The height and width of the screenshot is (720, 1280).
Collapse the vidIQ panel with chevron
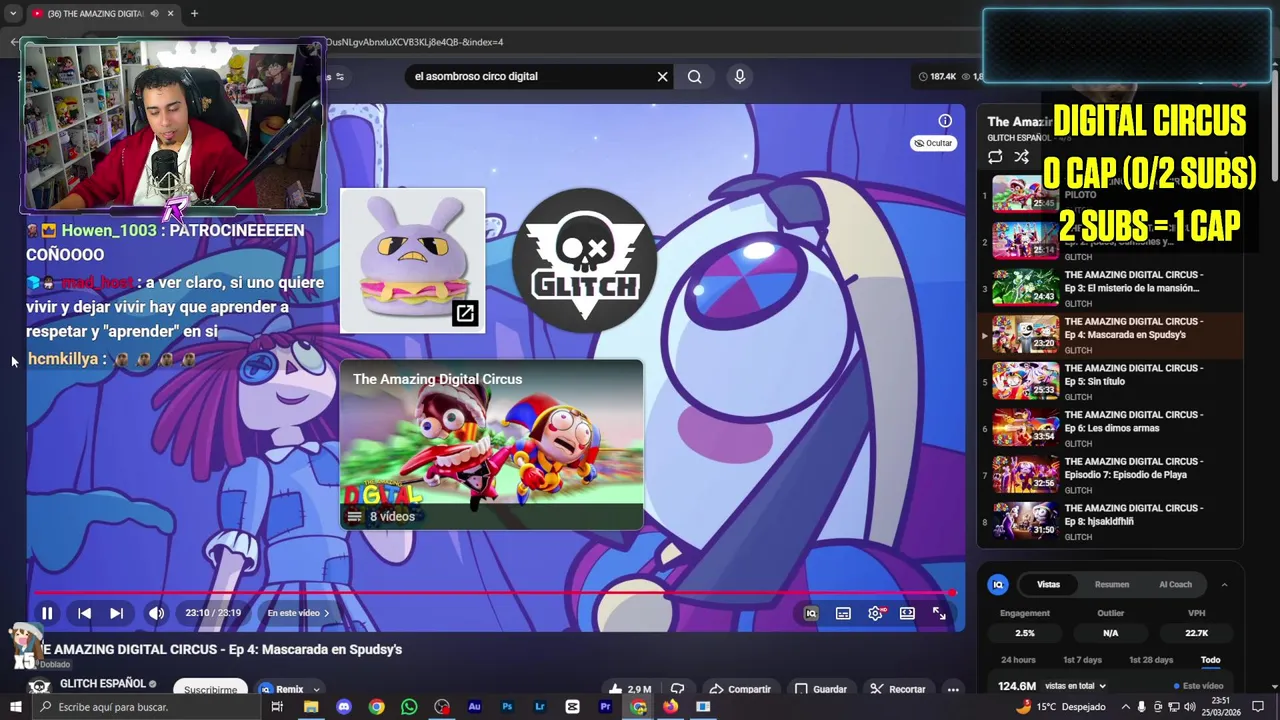click(x=1224, y=585)
